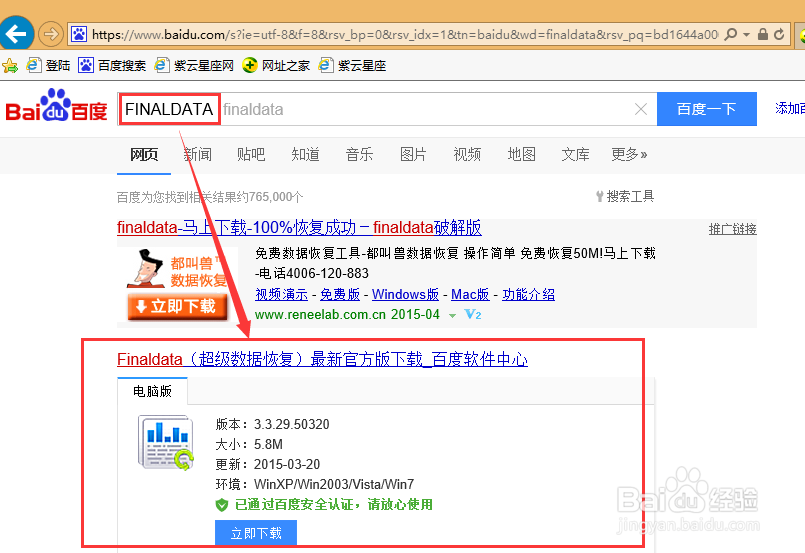Viewport: 805px width, 553px height.
Task: Click the browser Back arrow button
Action: coord(16,34)
